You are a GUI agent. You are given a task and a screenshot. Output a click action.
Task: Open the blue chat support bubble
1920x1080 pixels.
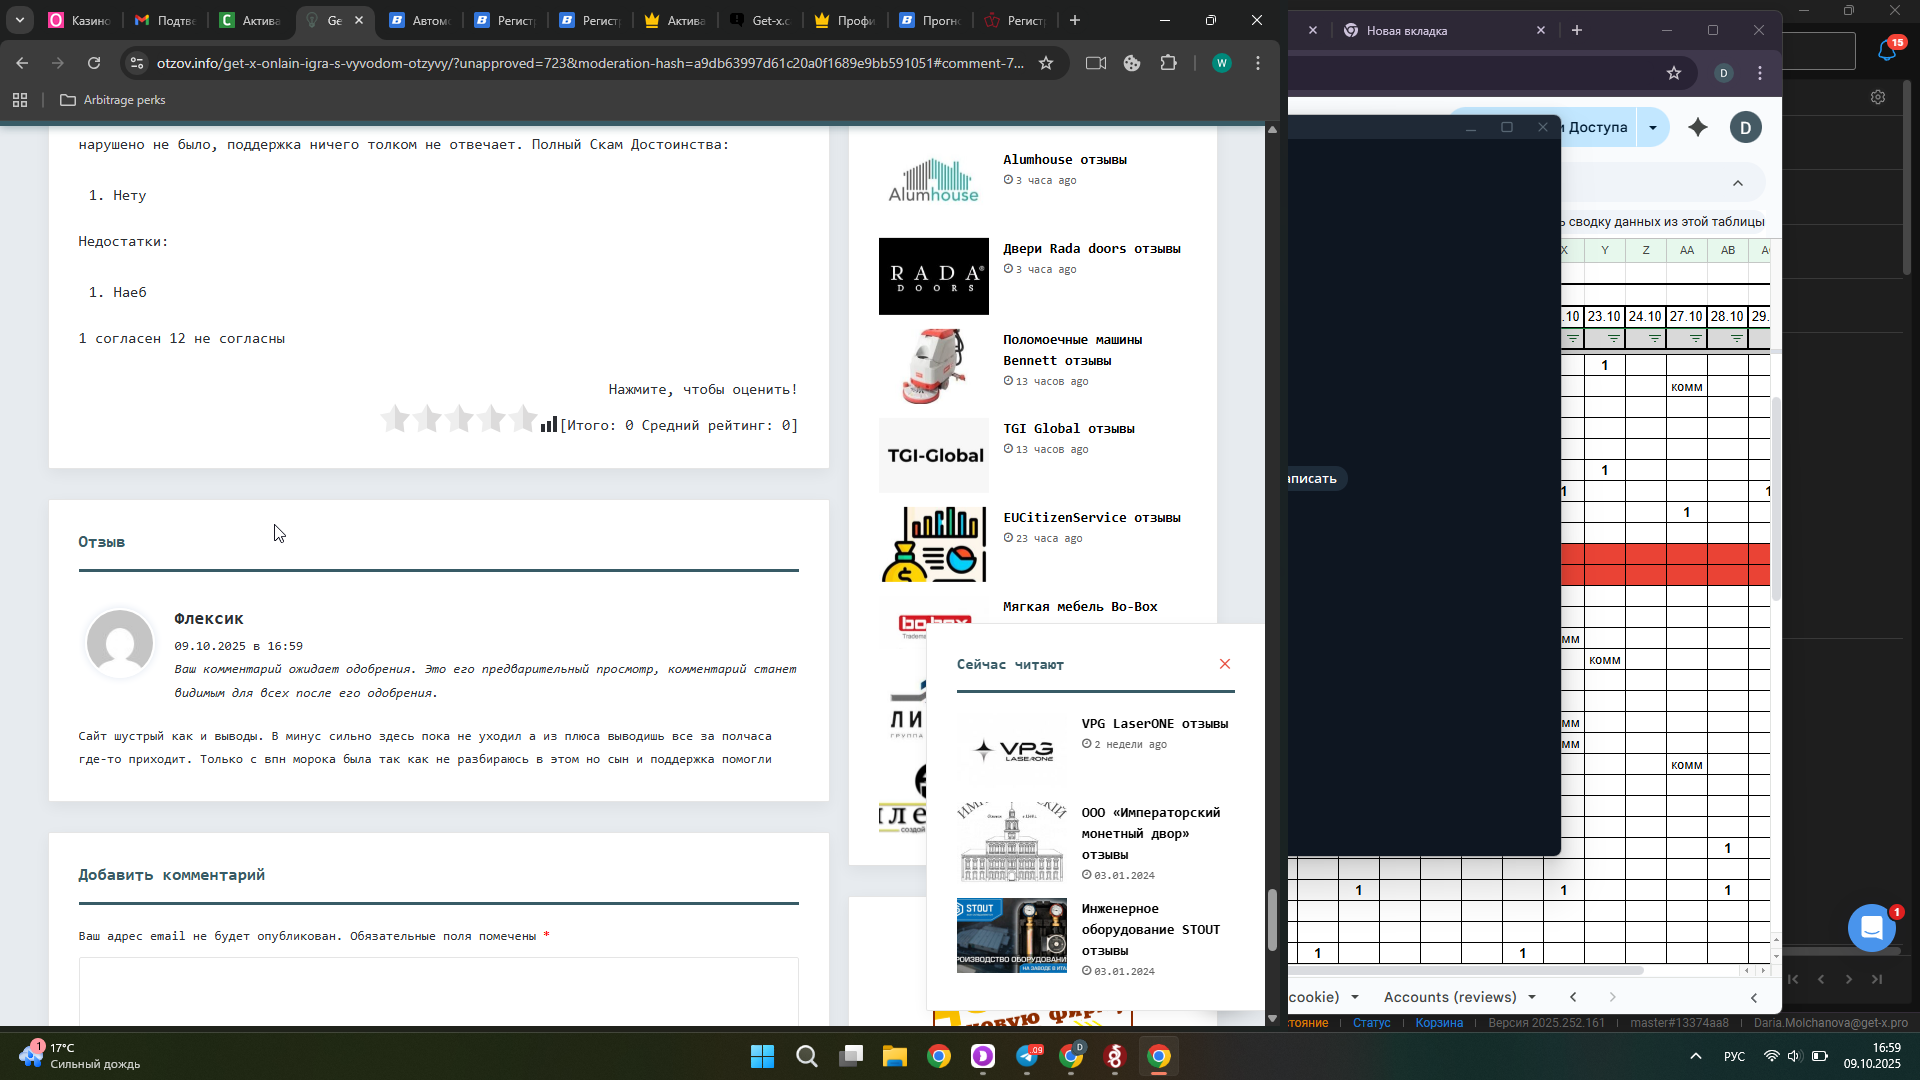[1871, 927]
